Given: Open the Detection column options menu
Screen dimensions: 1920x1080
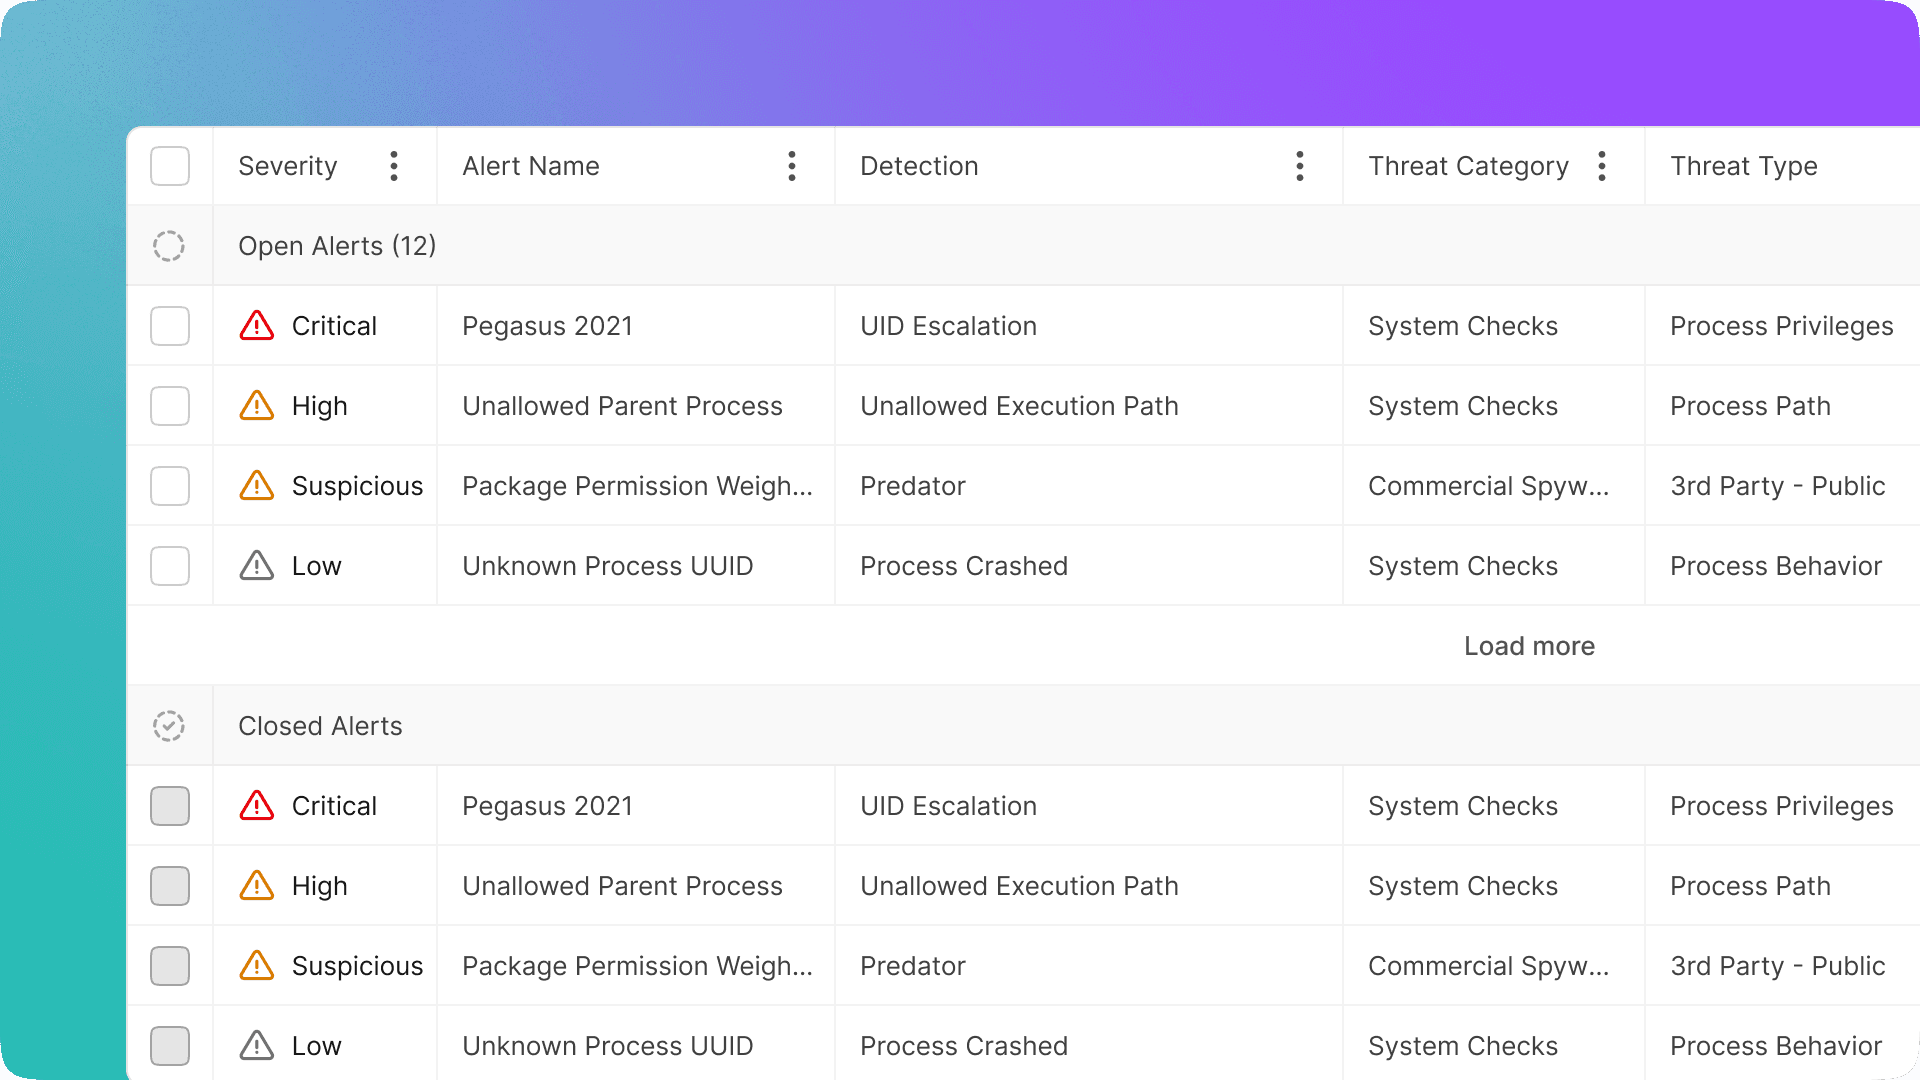Looking at the screenshot, I should pyautogui.click(x=1299, y=166).
